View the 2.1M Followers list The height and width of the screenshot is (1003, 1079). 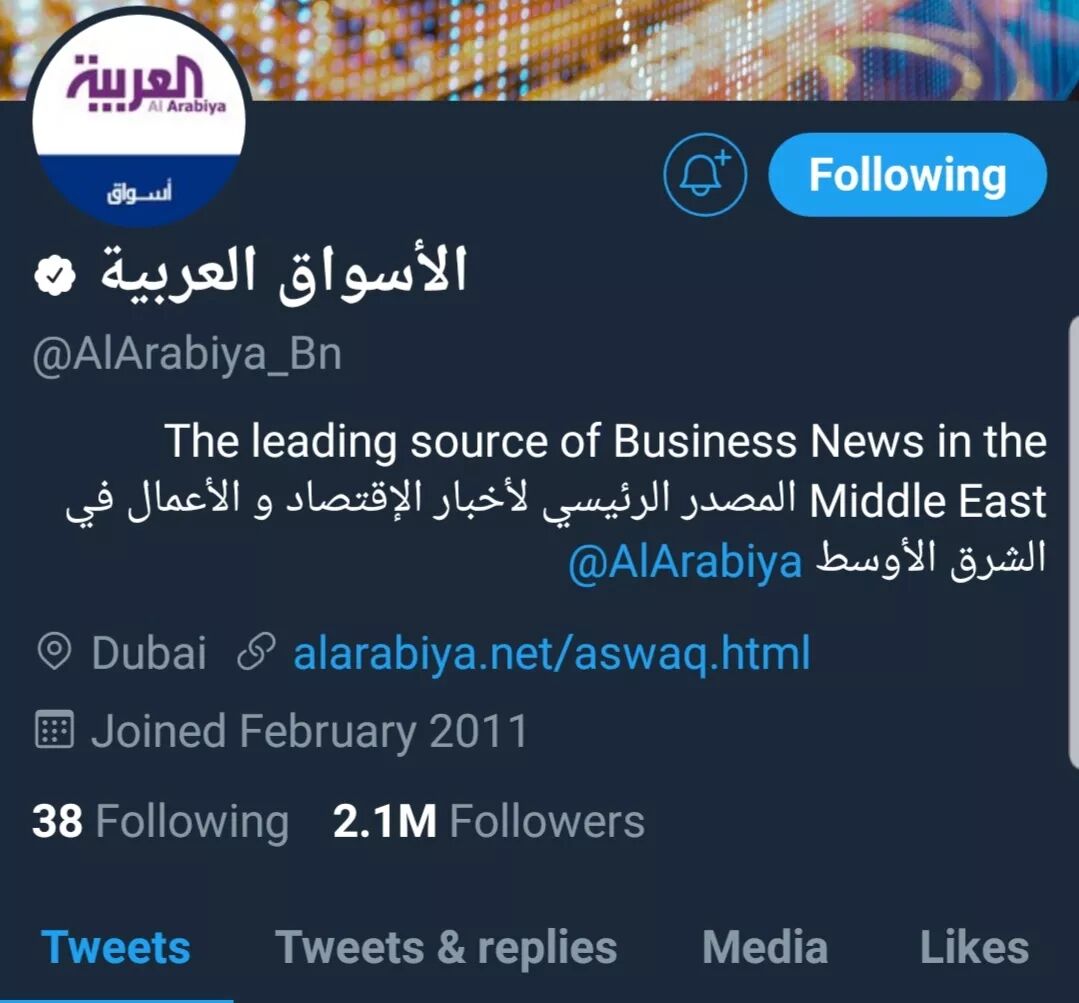[489, 821]
